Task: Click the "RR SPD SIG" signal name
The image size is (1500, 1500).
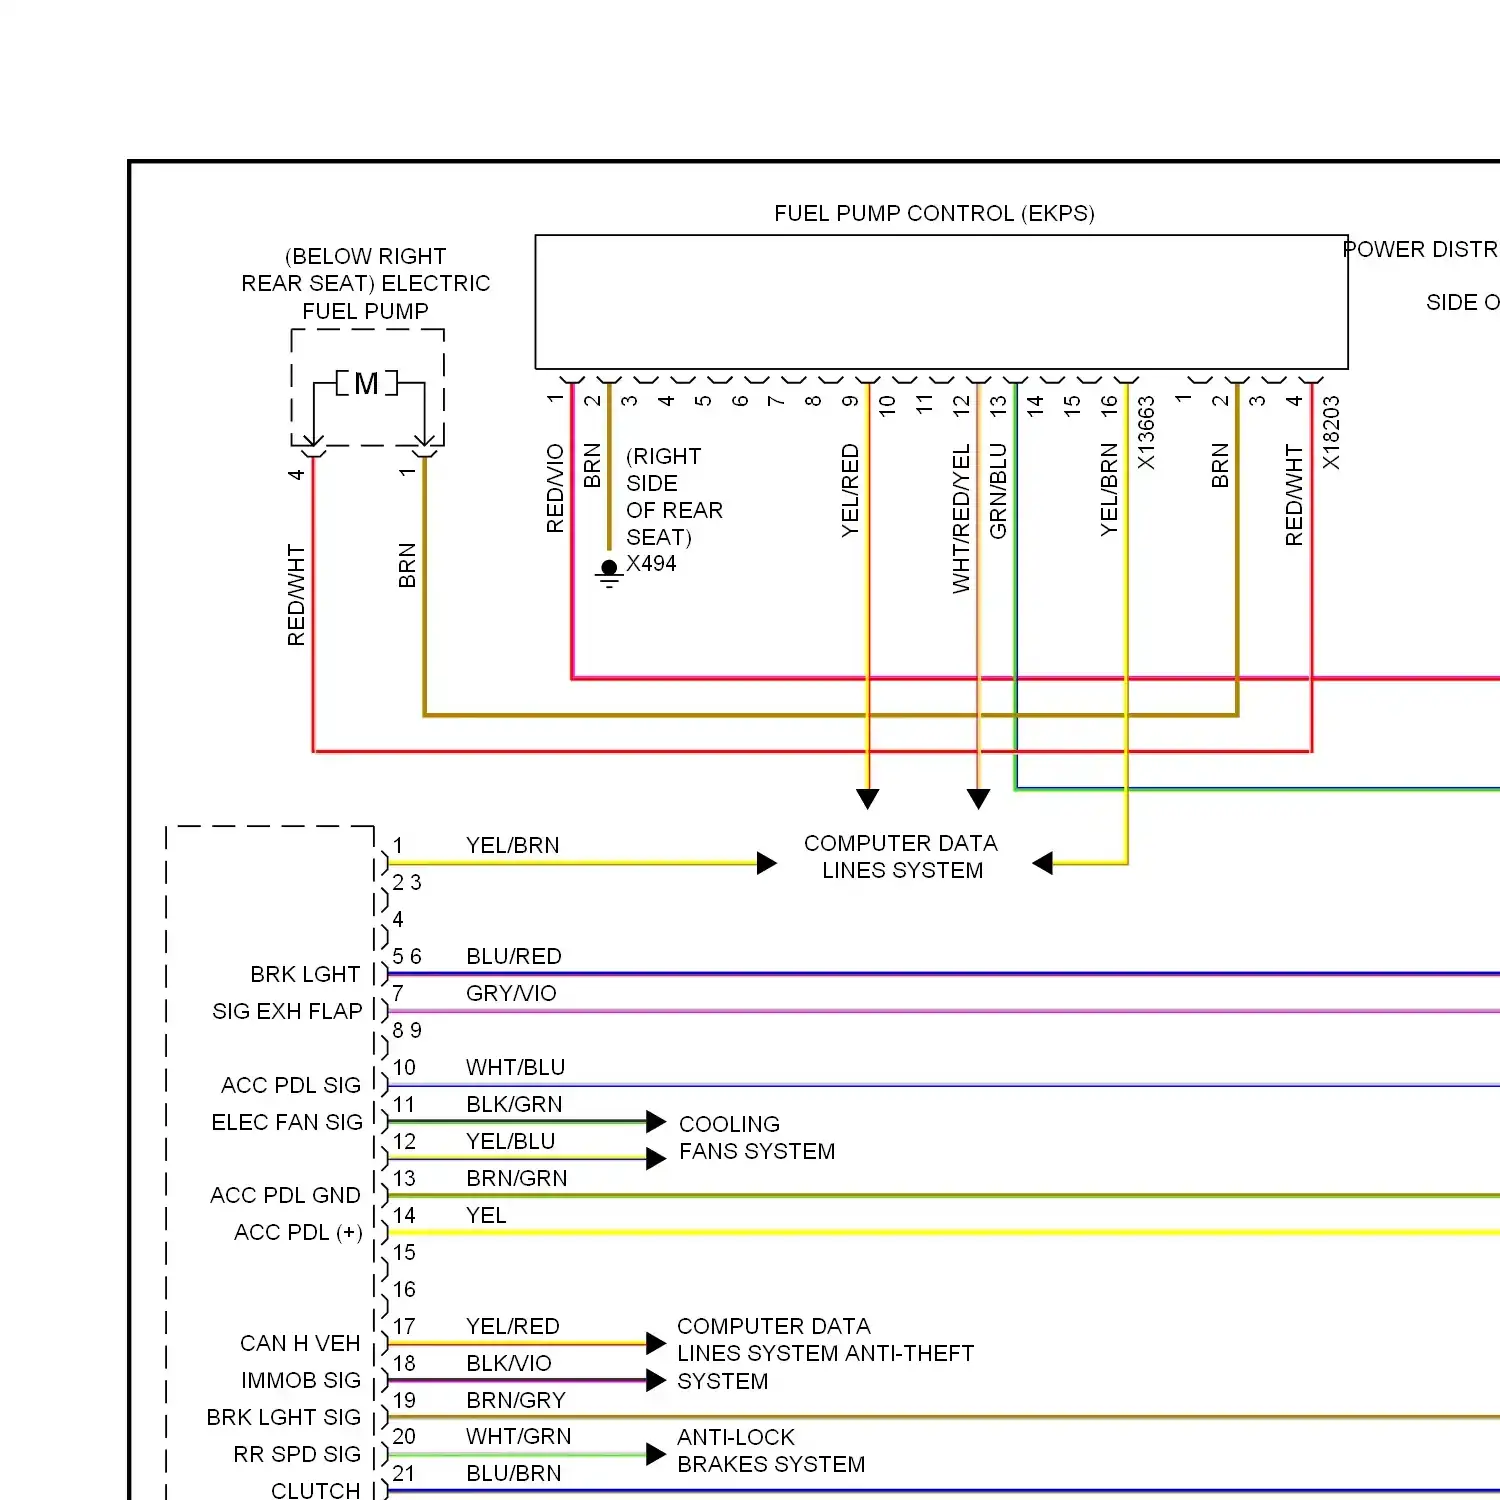Action: [x=297, y=1454]
